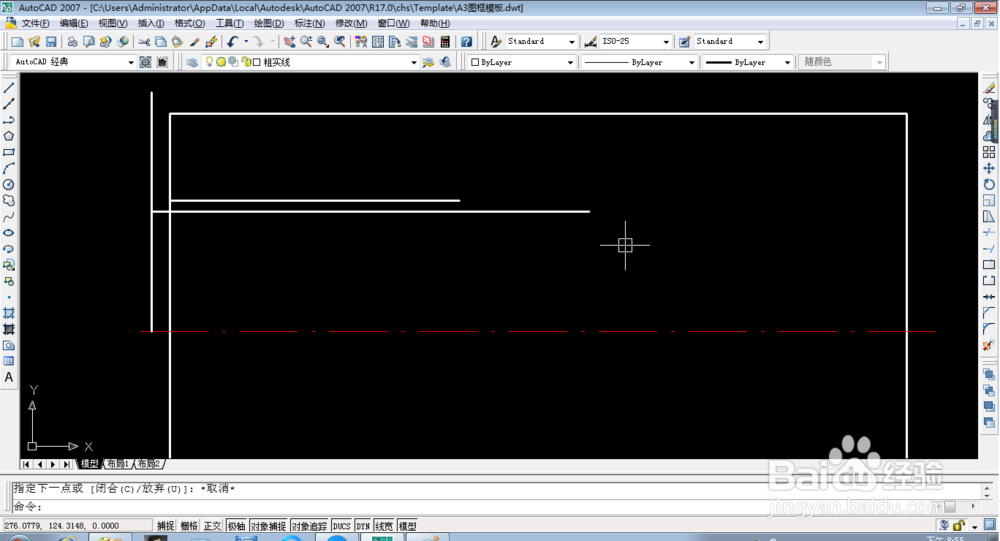The width and height of the screenshot is (1000, 541).
Task: Click the Array modify tool
Action: 989,152
